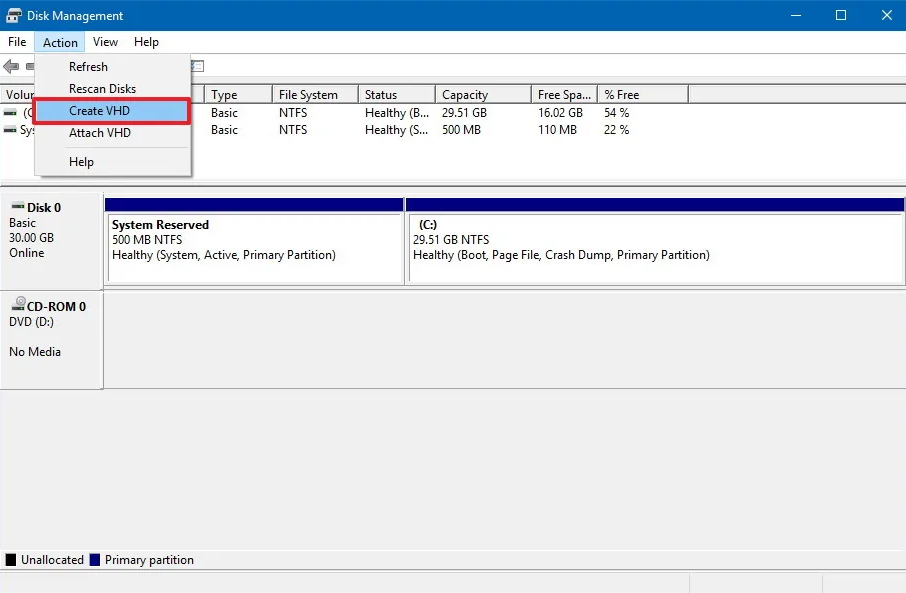Click the disk drive icon beside Disk 0
Image resolution: width=906 pixels, height=593 pixels.
(x=18, y=207)
